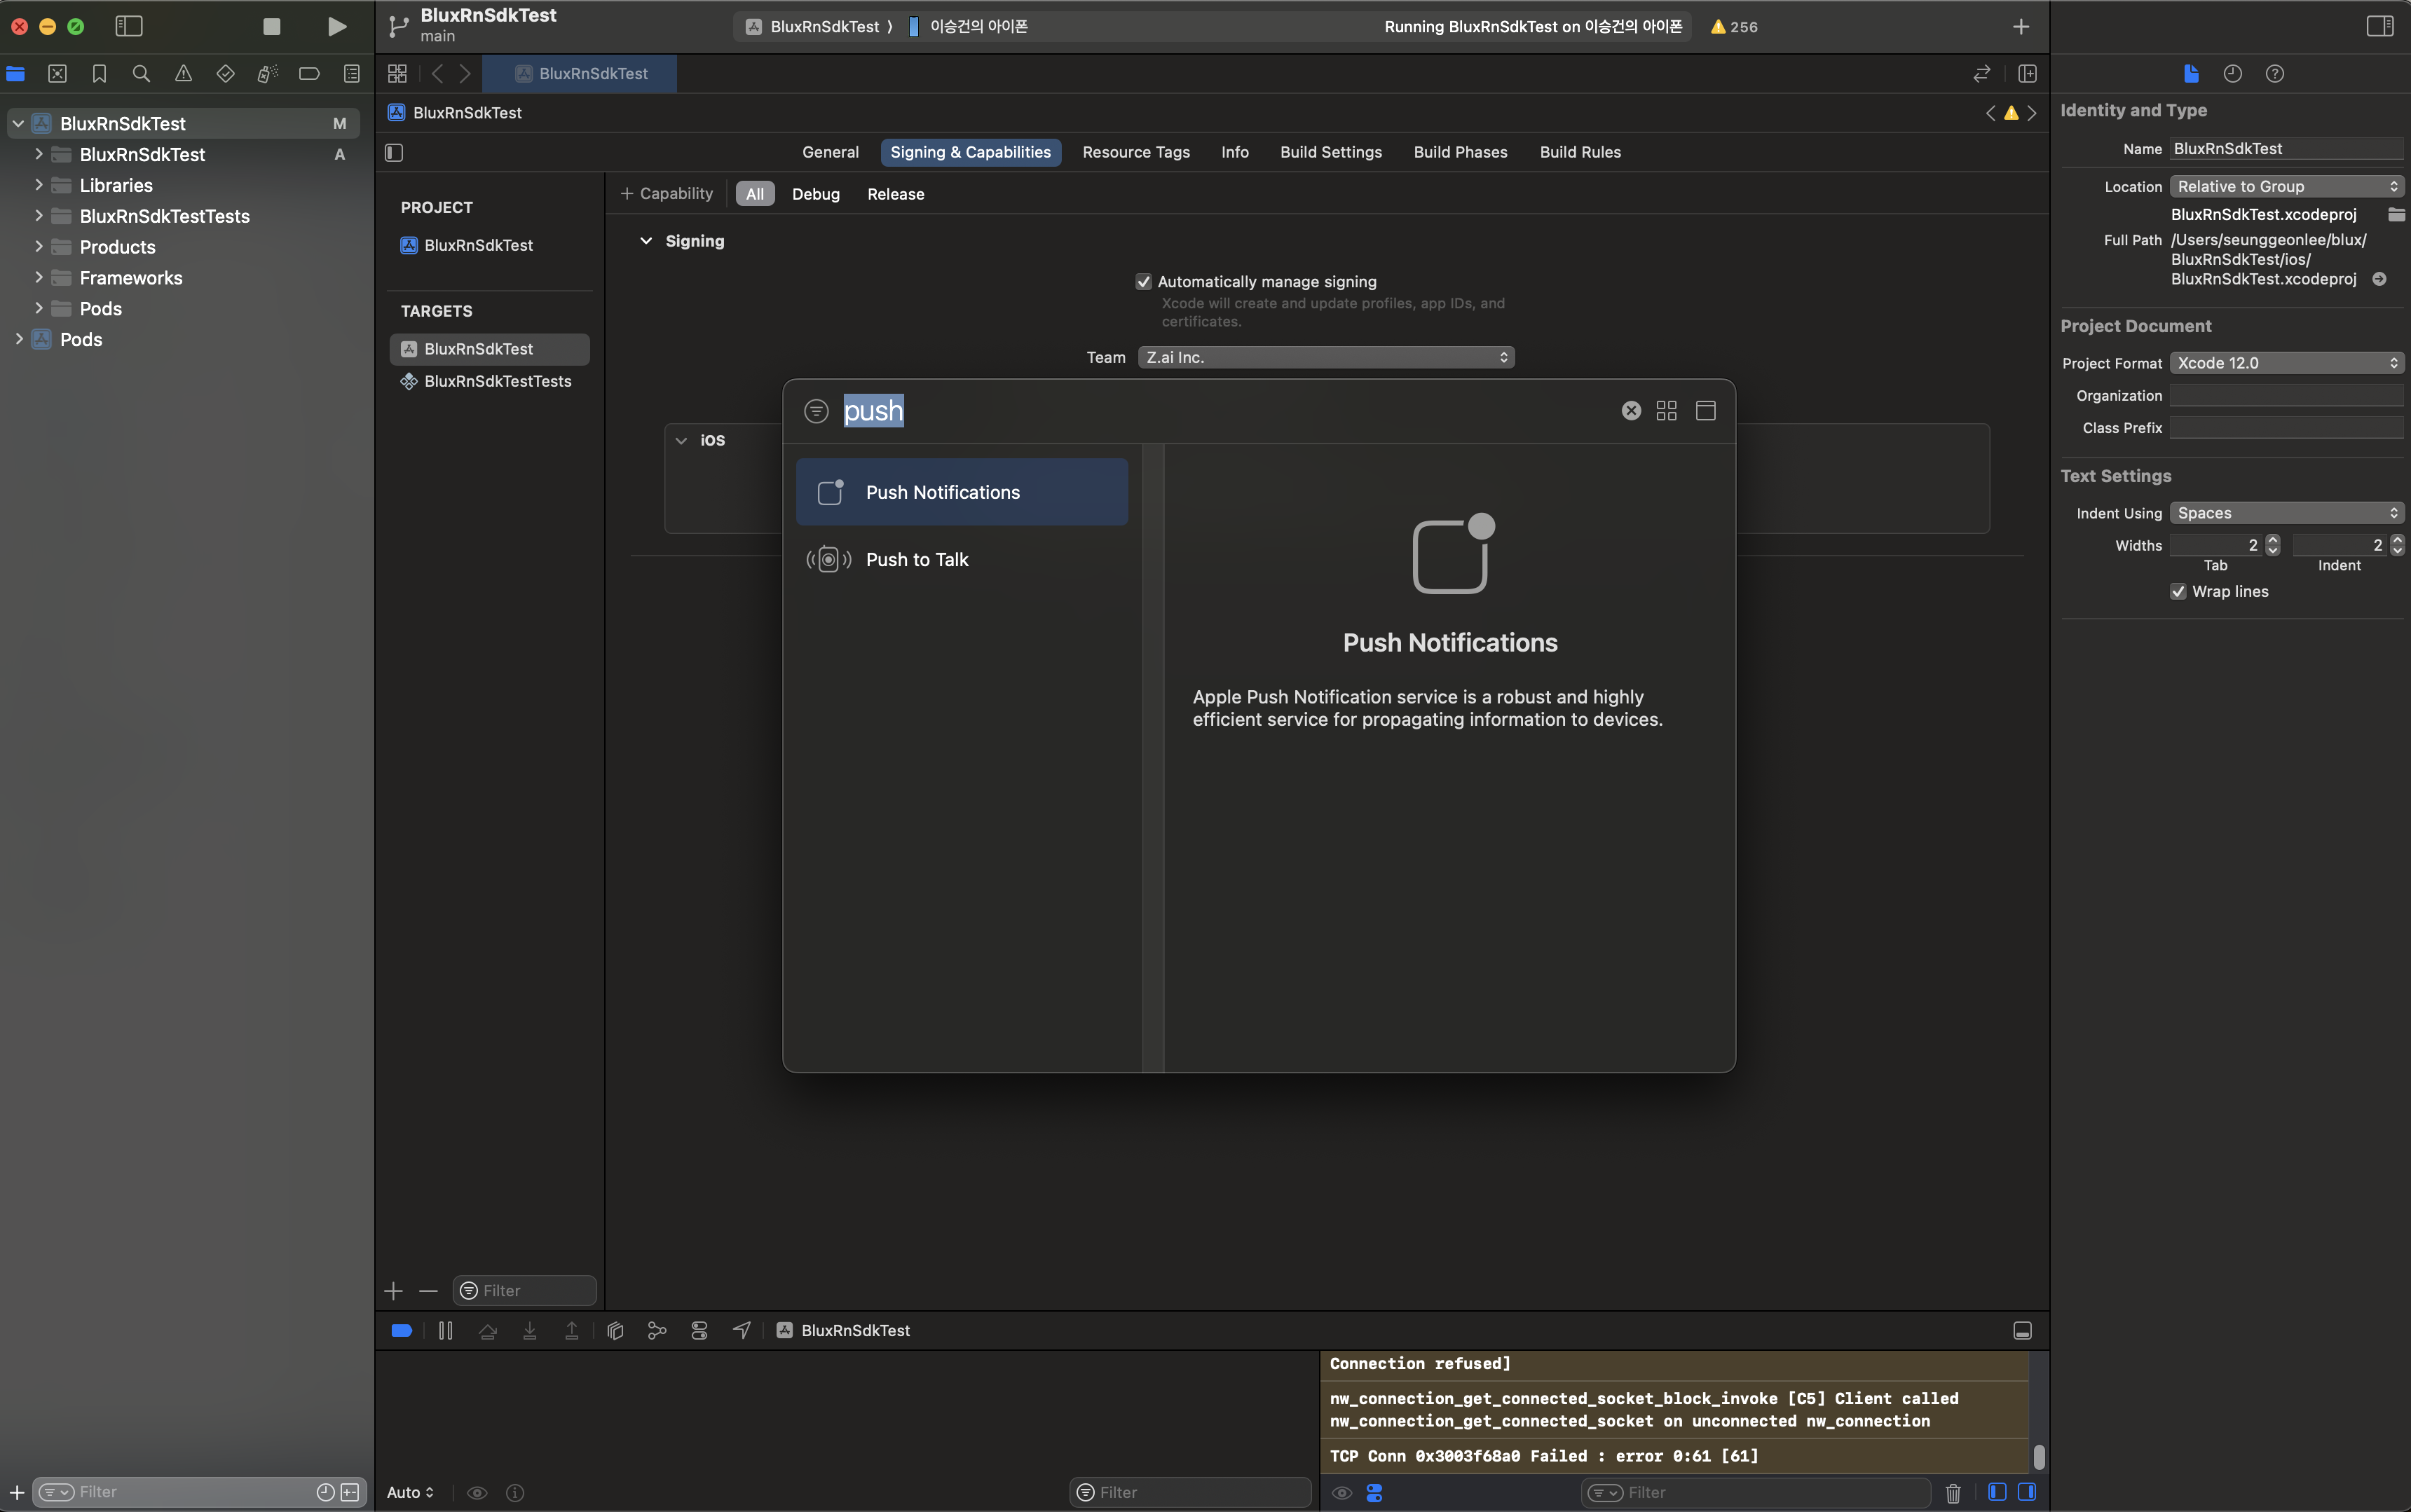Image resolution: width=2411 pixels, height=1512 pixels.
Task: Open the Team dropdown Z.ai Inc.
Action: tap(1326, 358)
